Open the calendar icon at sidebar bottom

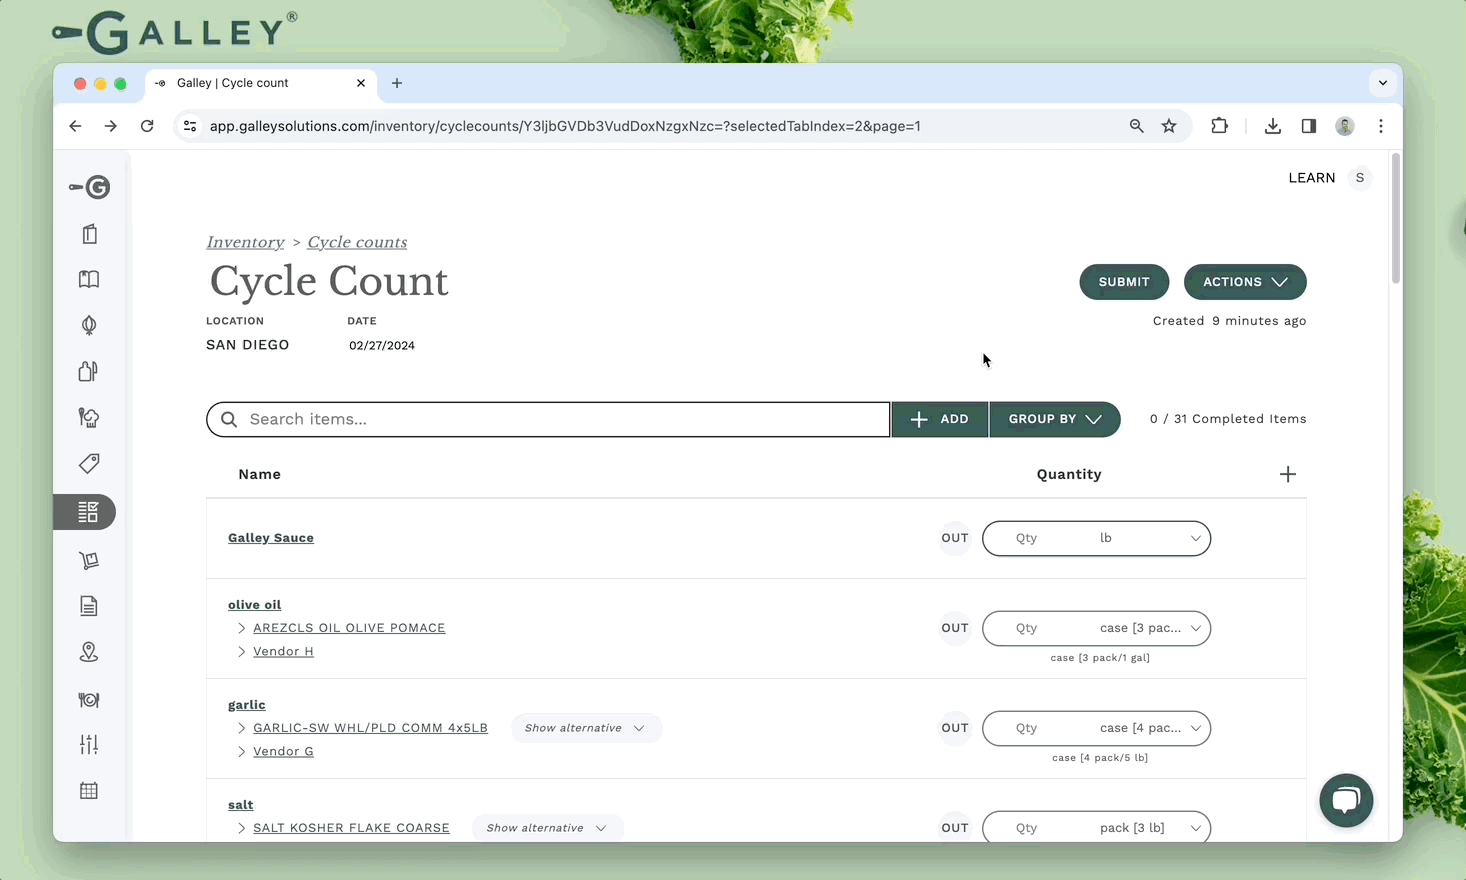(x=88, y=790)
